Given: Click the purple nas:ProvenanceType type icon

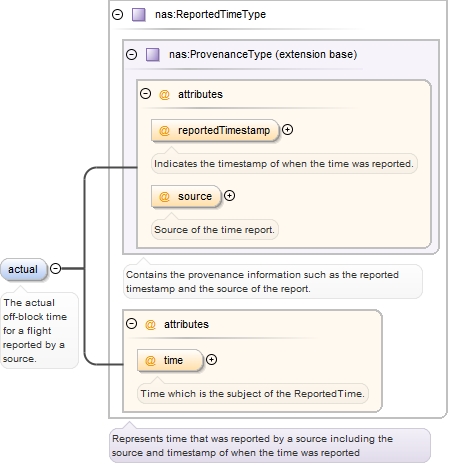Looking at the screenshot, I should [153, 54].
